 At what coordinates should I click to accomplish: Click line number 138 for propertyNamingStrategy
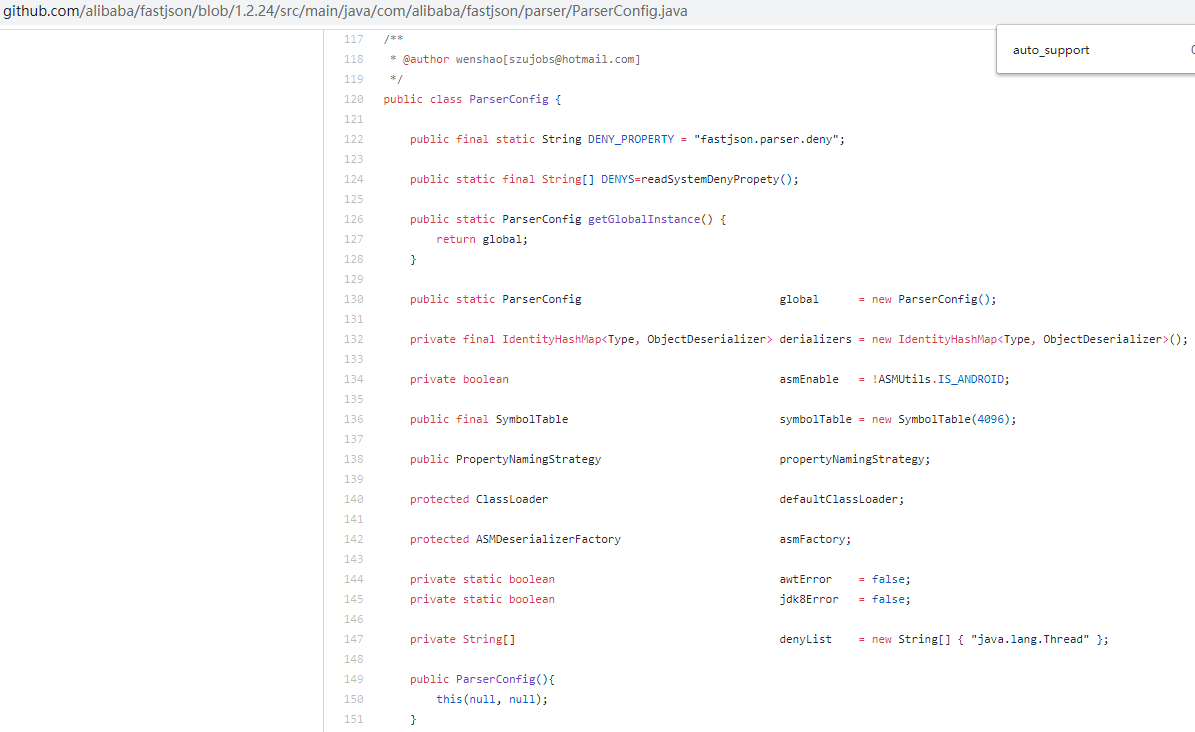click(x=353, y=459)
